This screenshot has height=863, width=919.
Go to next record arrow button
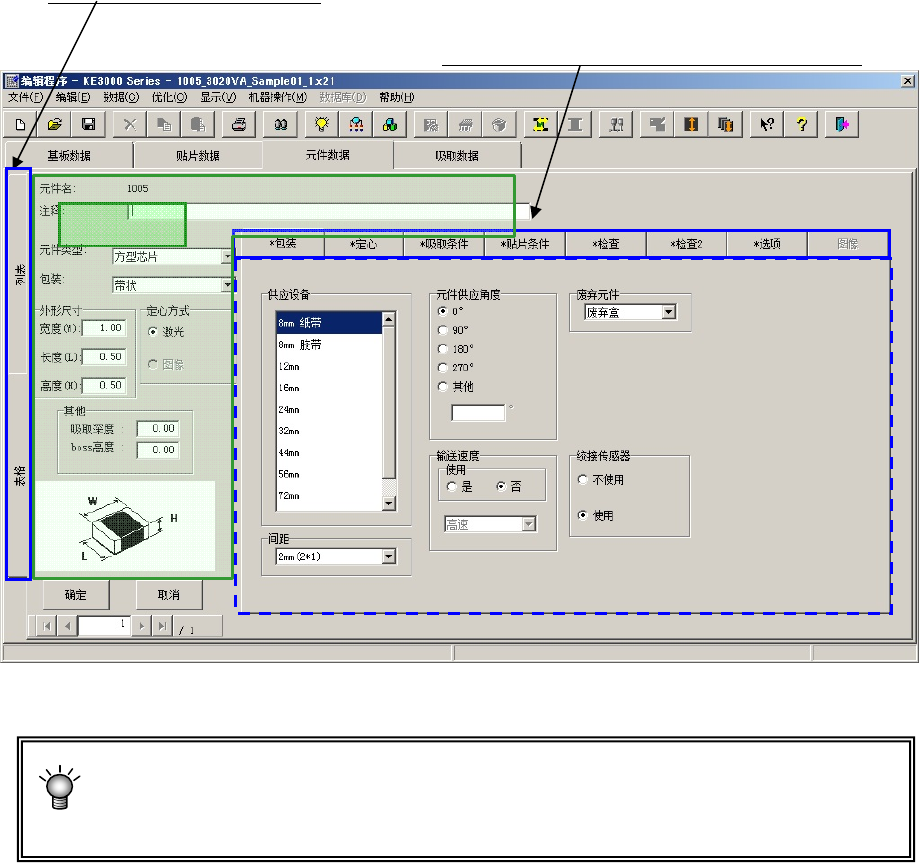(x=141, y=626)
